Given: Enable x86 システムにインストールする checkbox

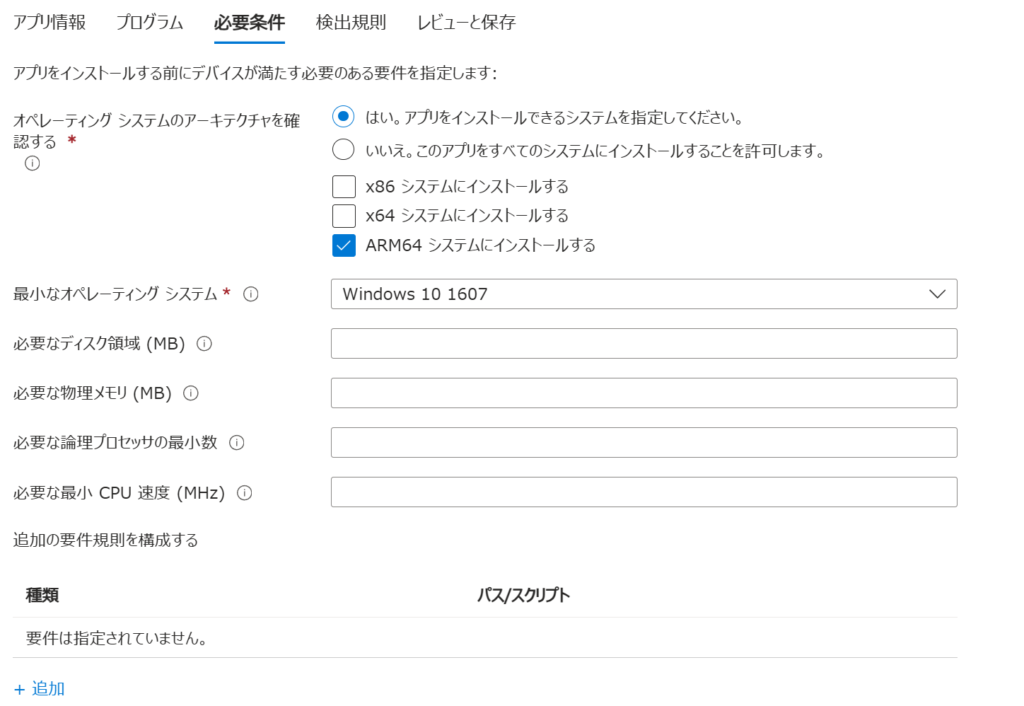Looking at the screenshot, I should click(344, 186).
